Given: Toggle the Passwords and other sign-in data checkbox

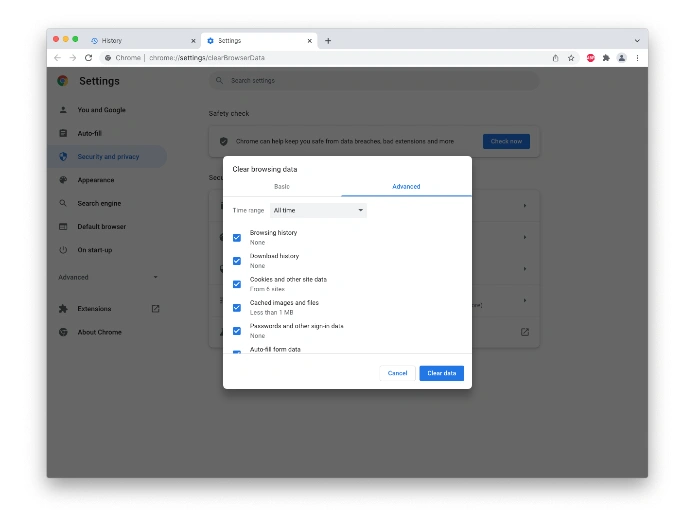Looking at the screenshot, I should coord(237,330).
